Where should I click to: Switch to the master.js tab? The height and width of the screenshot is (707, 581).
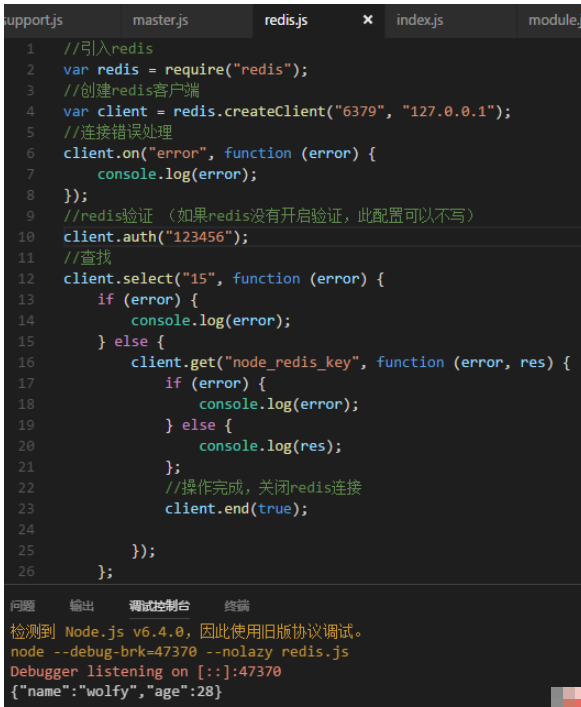160,20
